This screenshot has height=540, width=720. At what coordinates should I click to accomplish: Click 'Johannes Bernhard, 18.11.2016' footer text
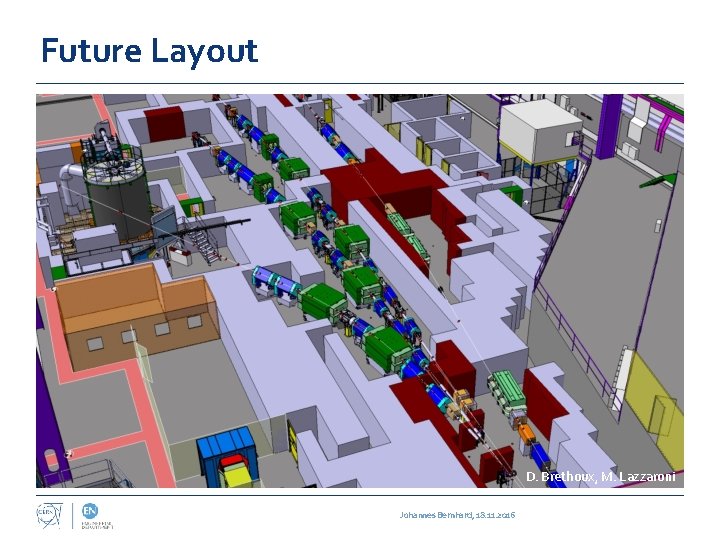(x=457, y=515)
